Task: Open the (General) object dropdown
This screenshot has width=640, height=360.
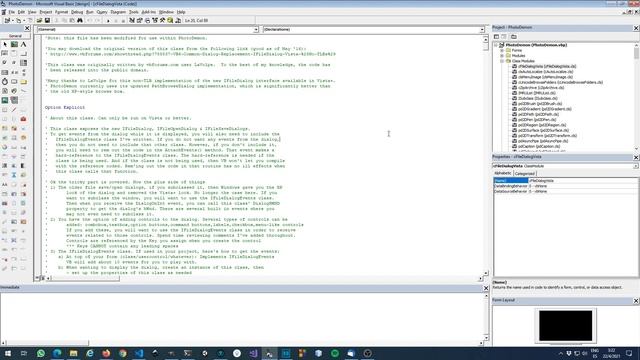Action: [x=256, y=29]
